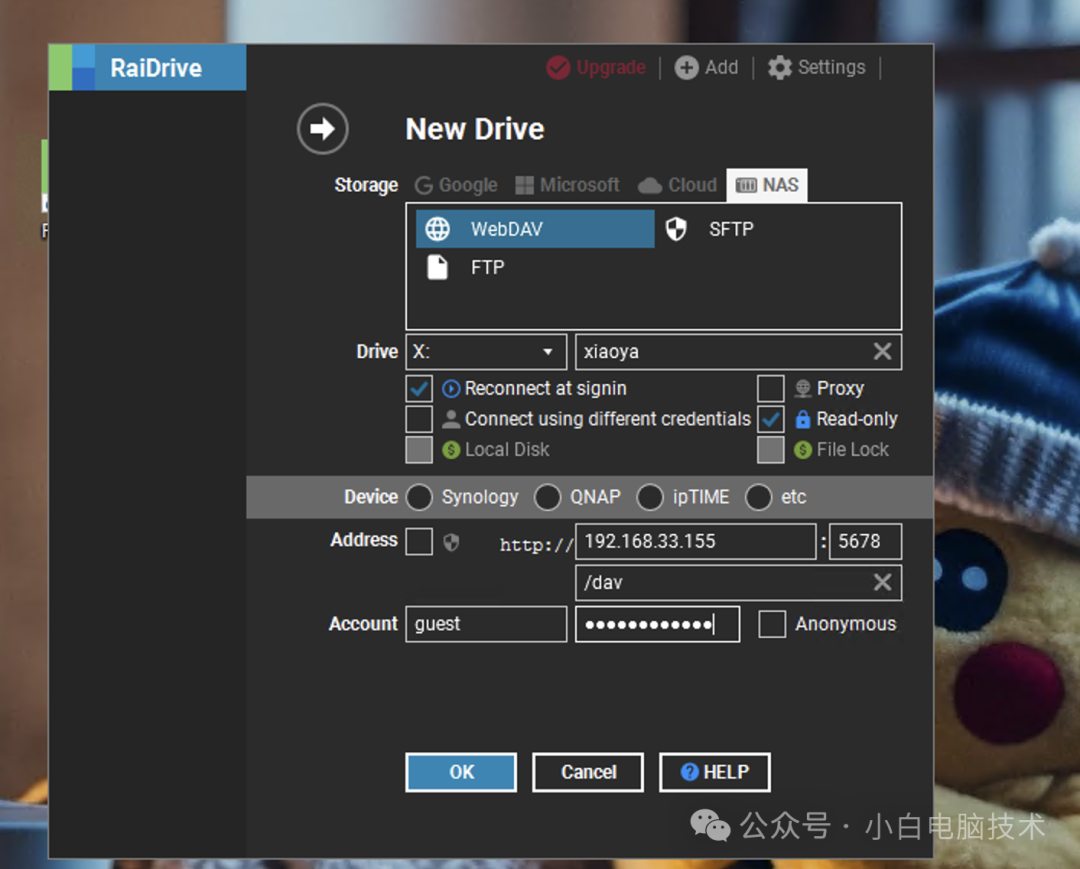Click the Add plus icon
This screenshot has height=869, width=1080.
(x=686, y=67)
